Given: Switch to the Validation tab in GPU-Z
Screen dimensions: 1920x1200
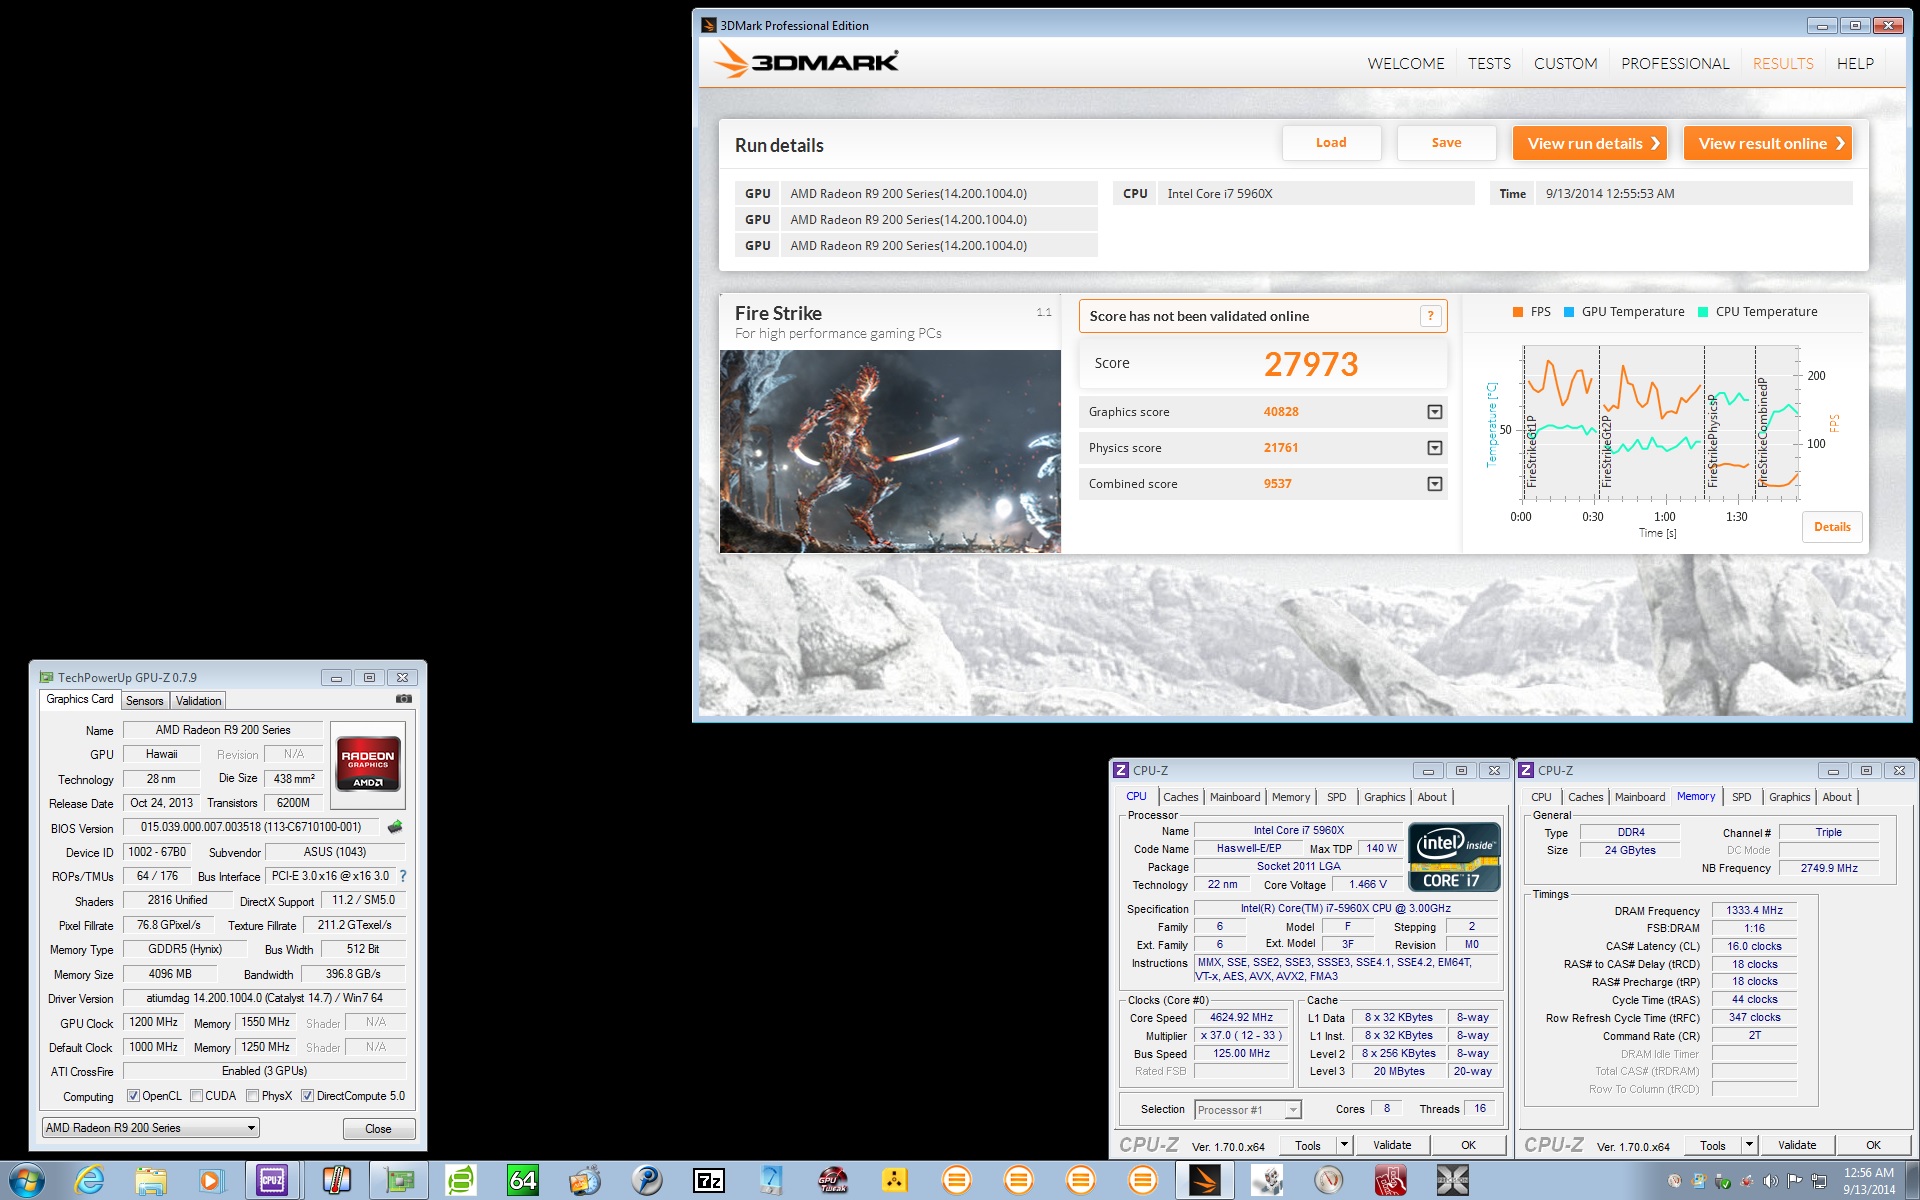Looking at the screenshot, I should pyautogui.click(x=199, y=701).
